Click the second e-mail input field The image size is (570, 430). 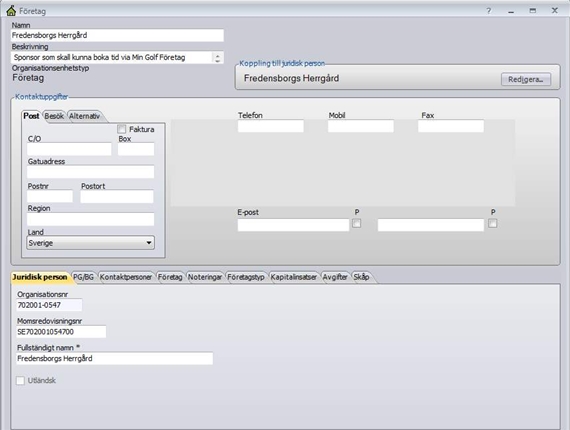coord(431,225)
